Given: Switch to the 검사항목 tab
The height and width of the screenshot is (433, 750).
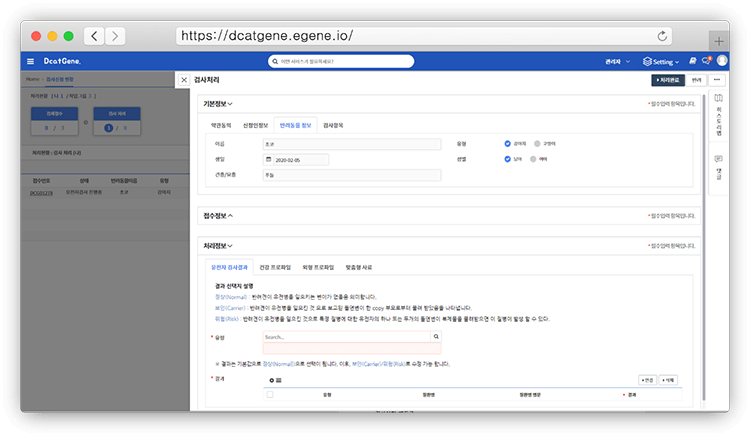Looking at the screenshot, I should [333, 125].
